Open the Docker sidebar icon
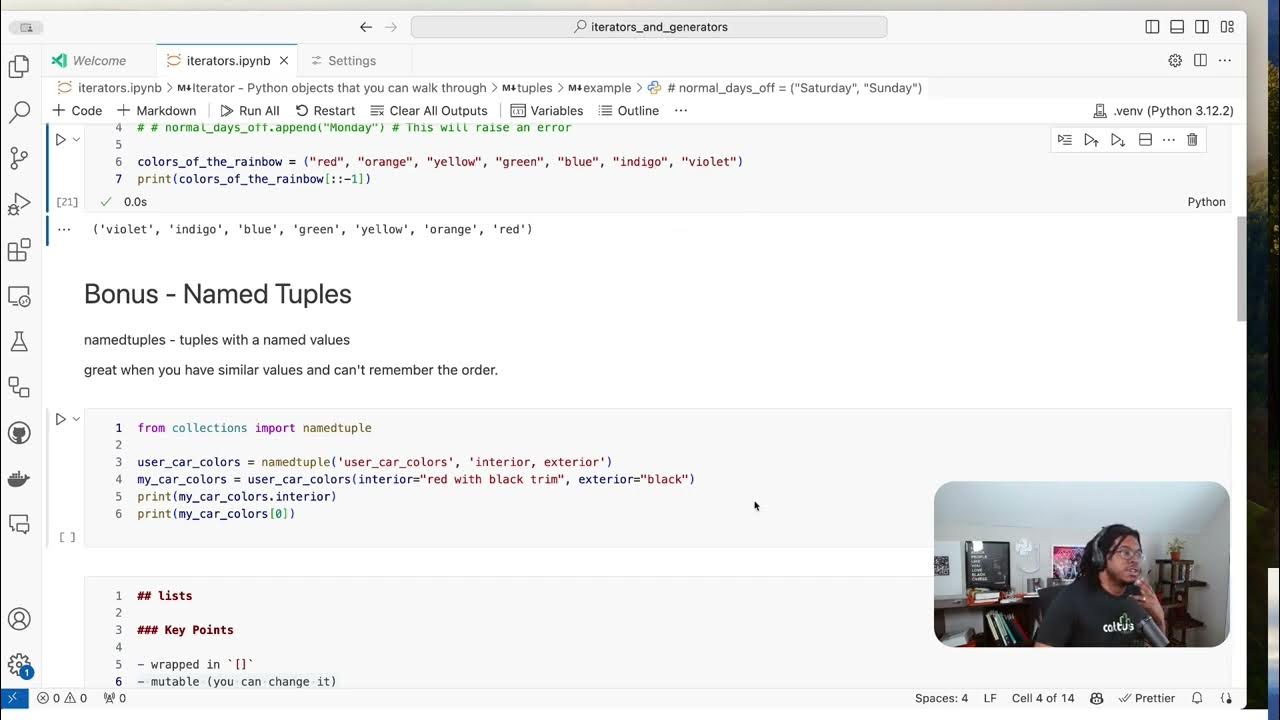 pyautogui.click(x=20, y=478)
